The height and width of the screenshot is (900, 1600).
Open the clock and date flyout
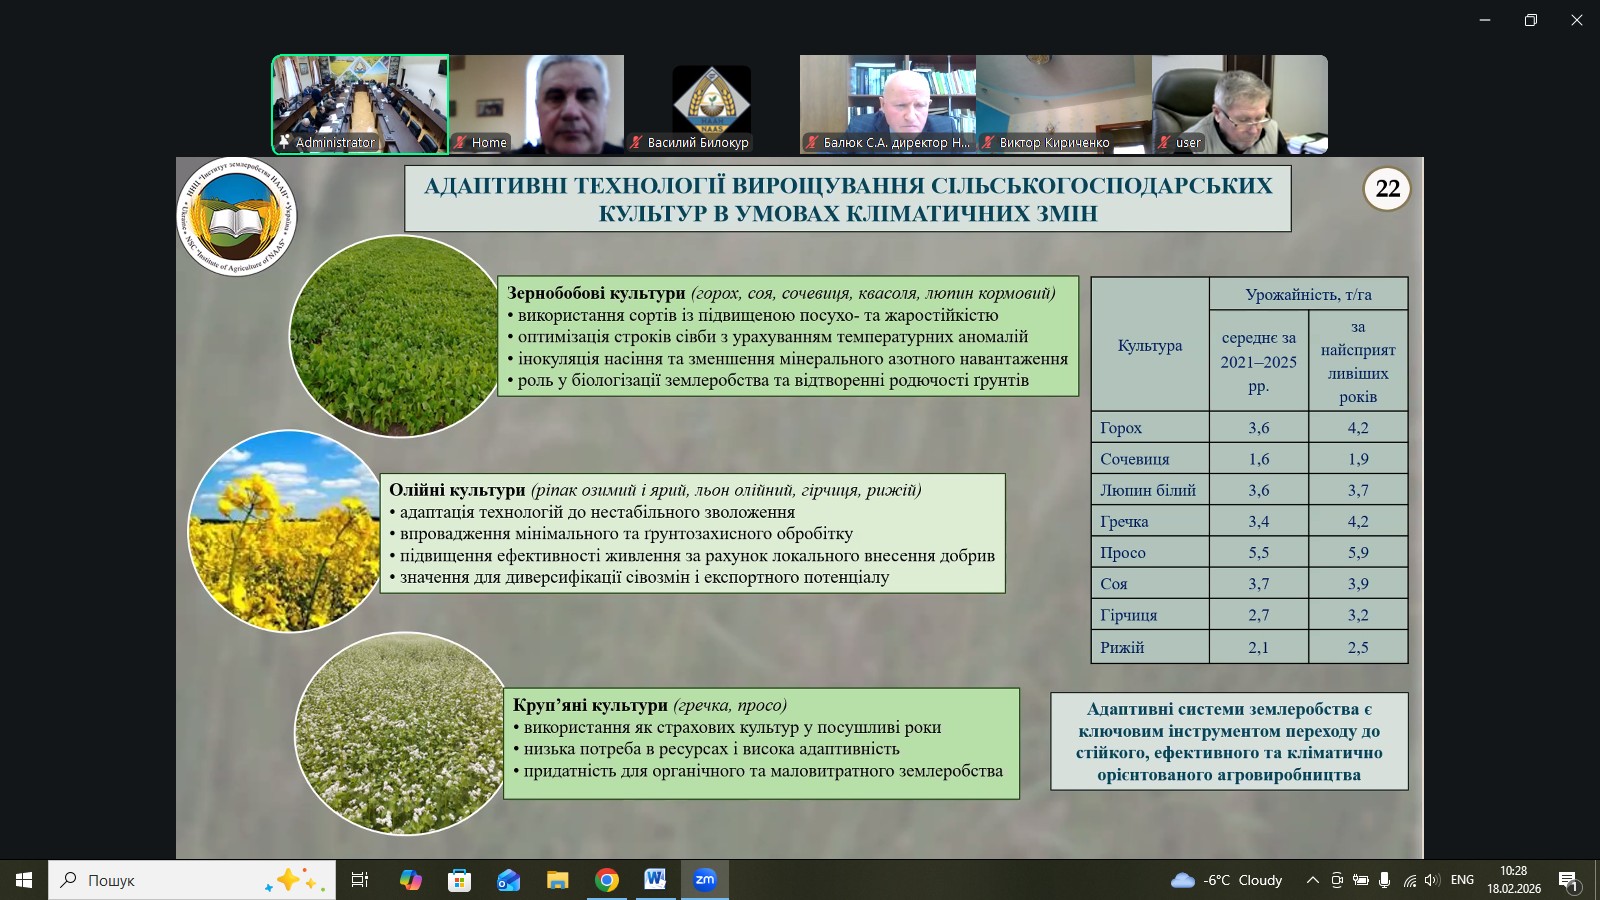point(1513,880)
